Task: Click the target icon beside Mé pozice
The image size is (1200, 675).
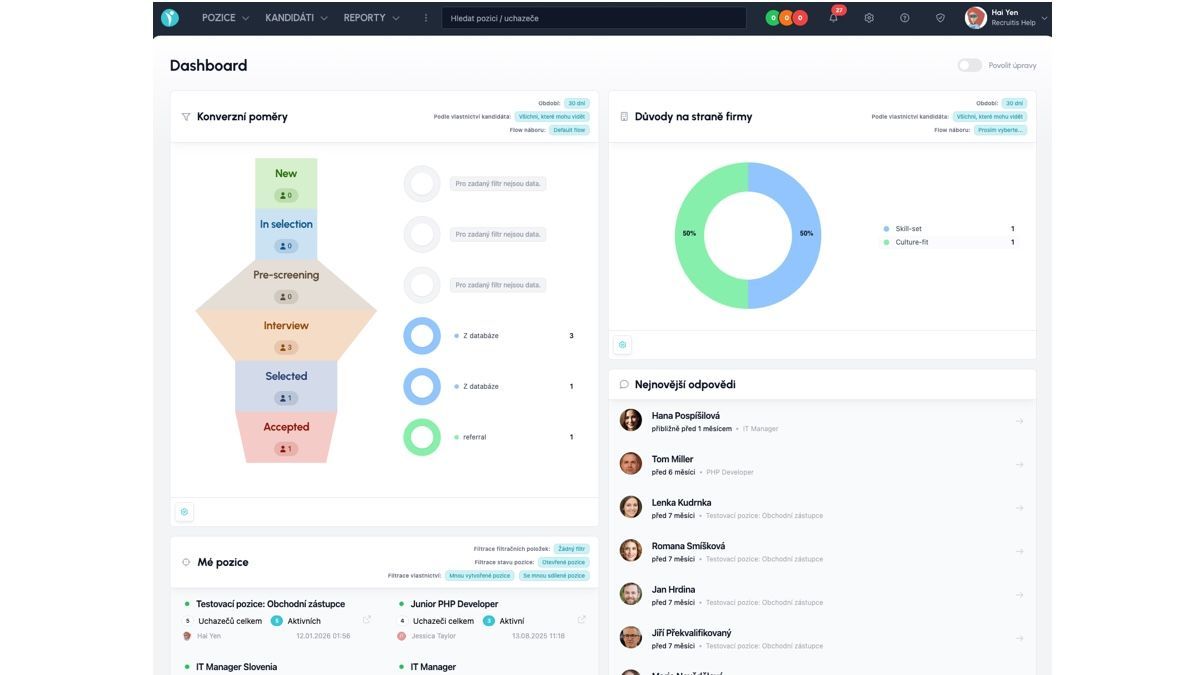Action: coord(186,563)
